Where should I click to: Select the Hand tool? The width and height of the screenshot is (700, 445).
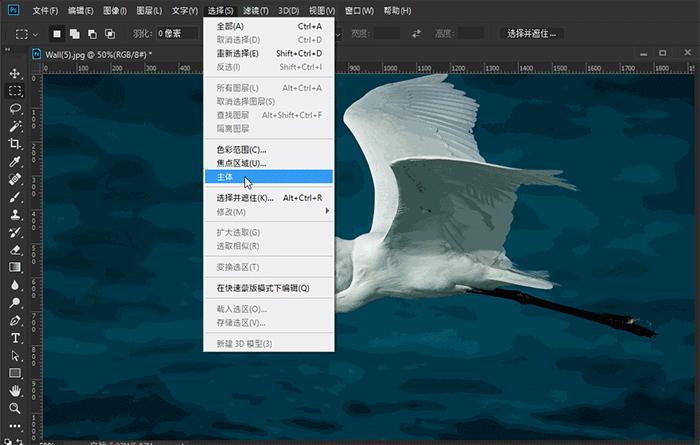click(15, 391)
